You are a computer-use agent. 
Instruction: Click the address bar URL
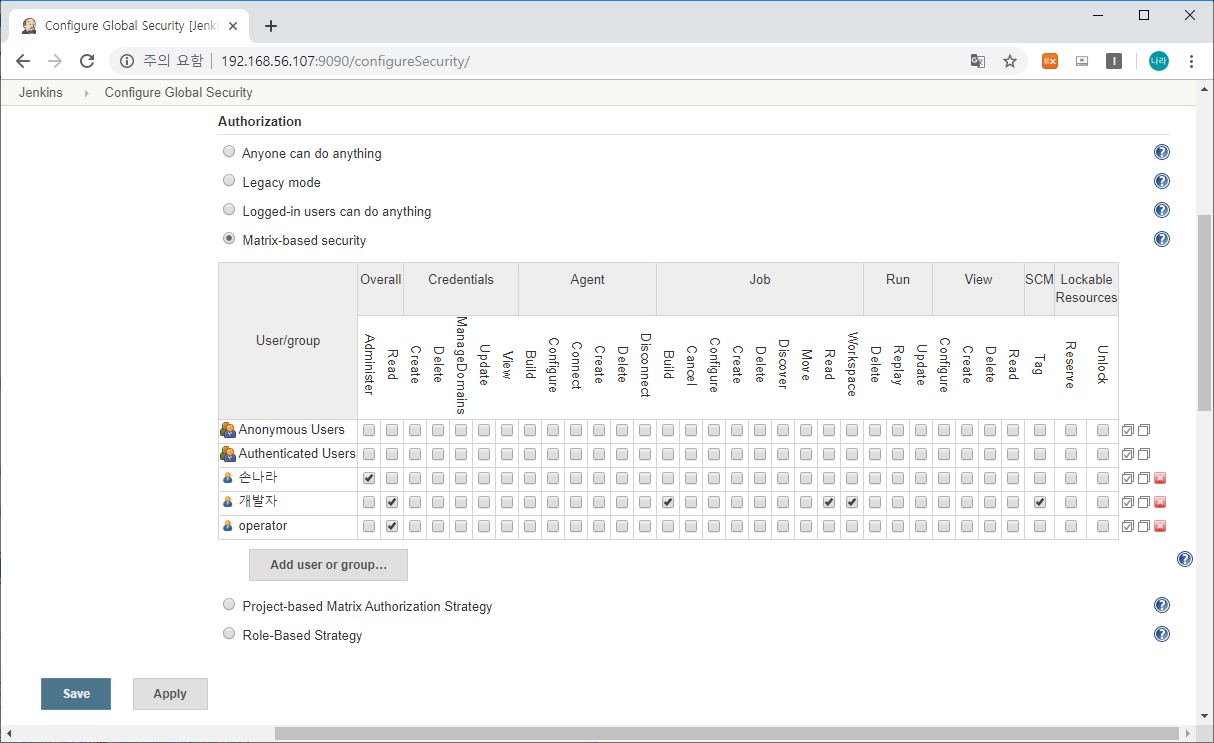pos(345,61)
